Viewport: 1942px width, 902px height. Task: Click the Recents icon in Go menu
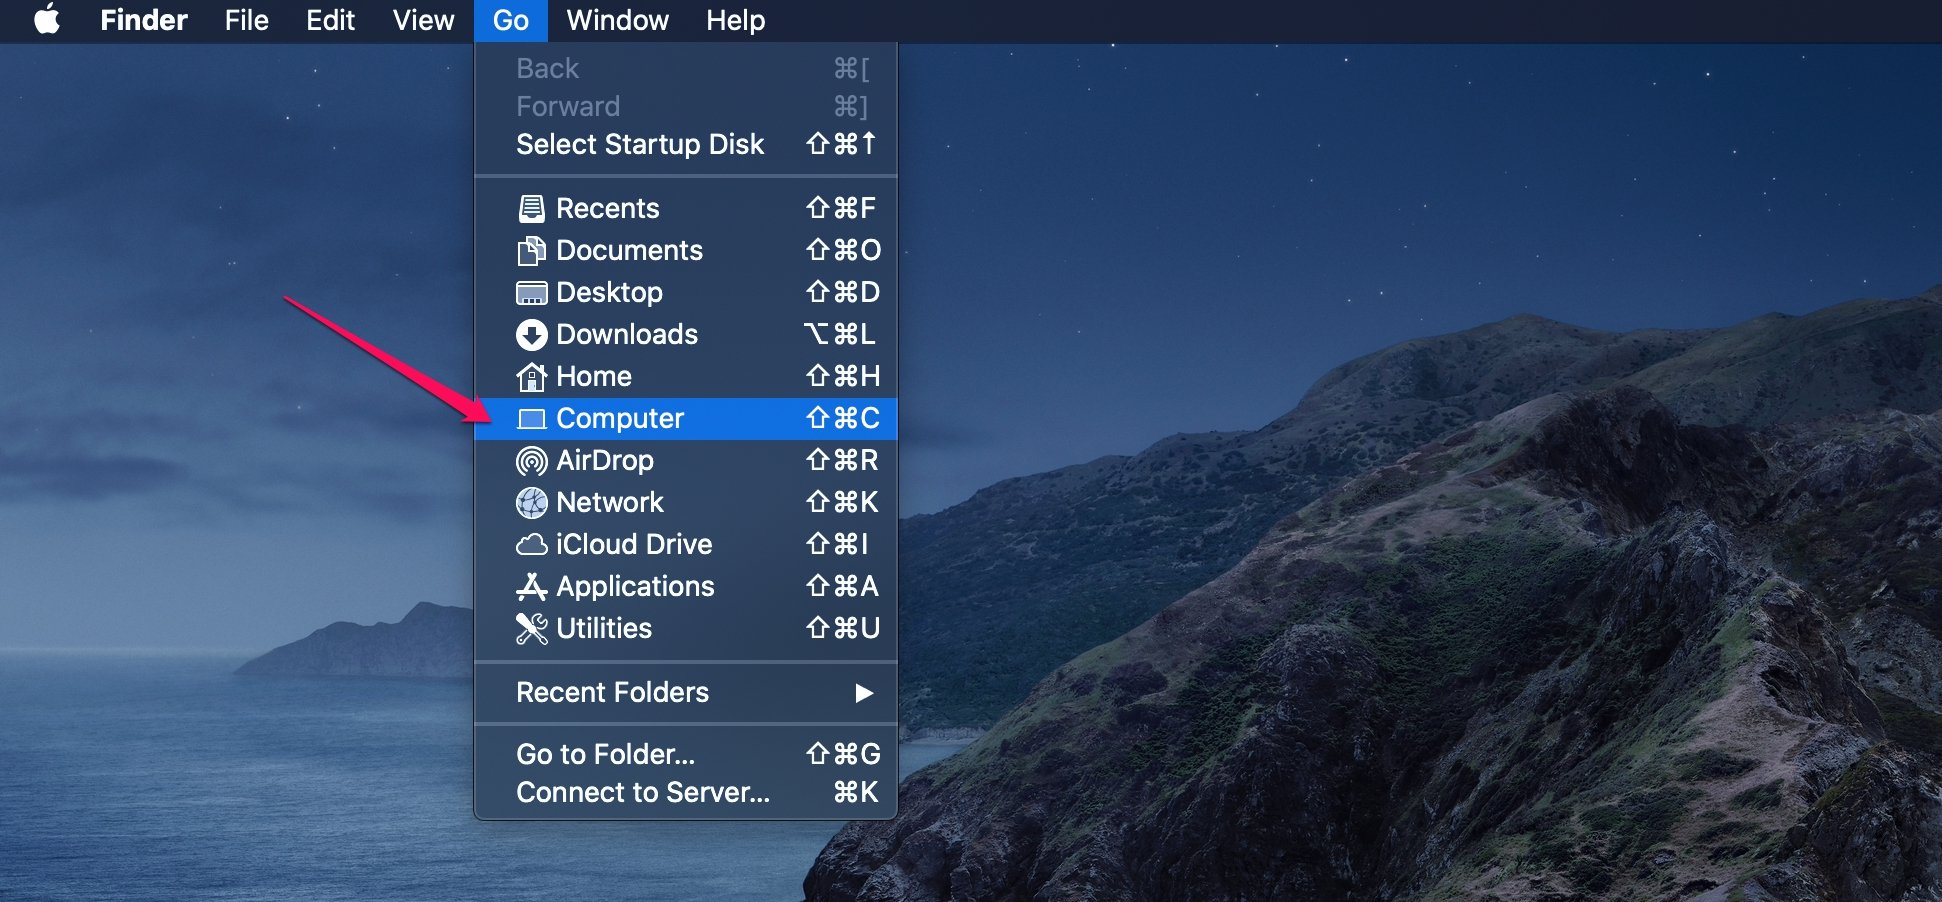coord(531,208)
